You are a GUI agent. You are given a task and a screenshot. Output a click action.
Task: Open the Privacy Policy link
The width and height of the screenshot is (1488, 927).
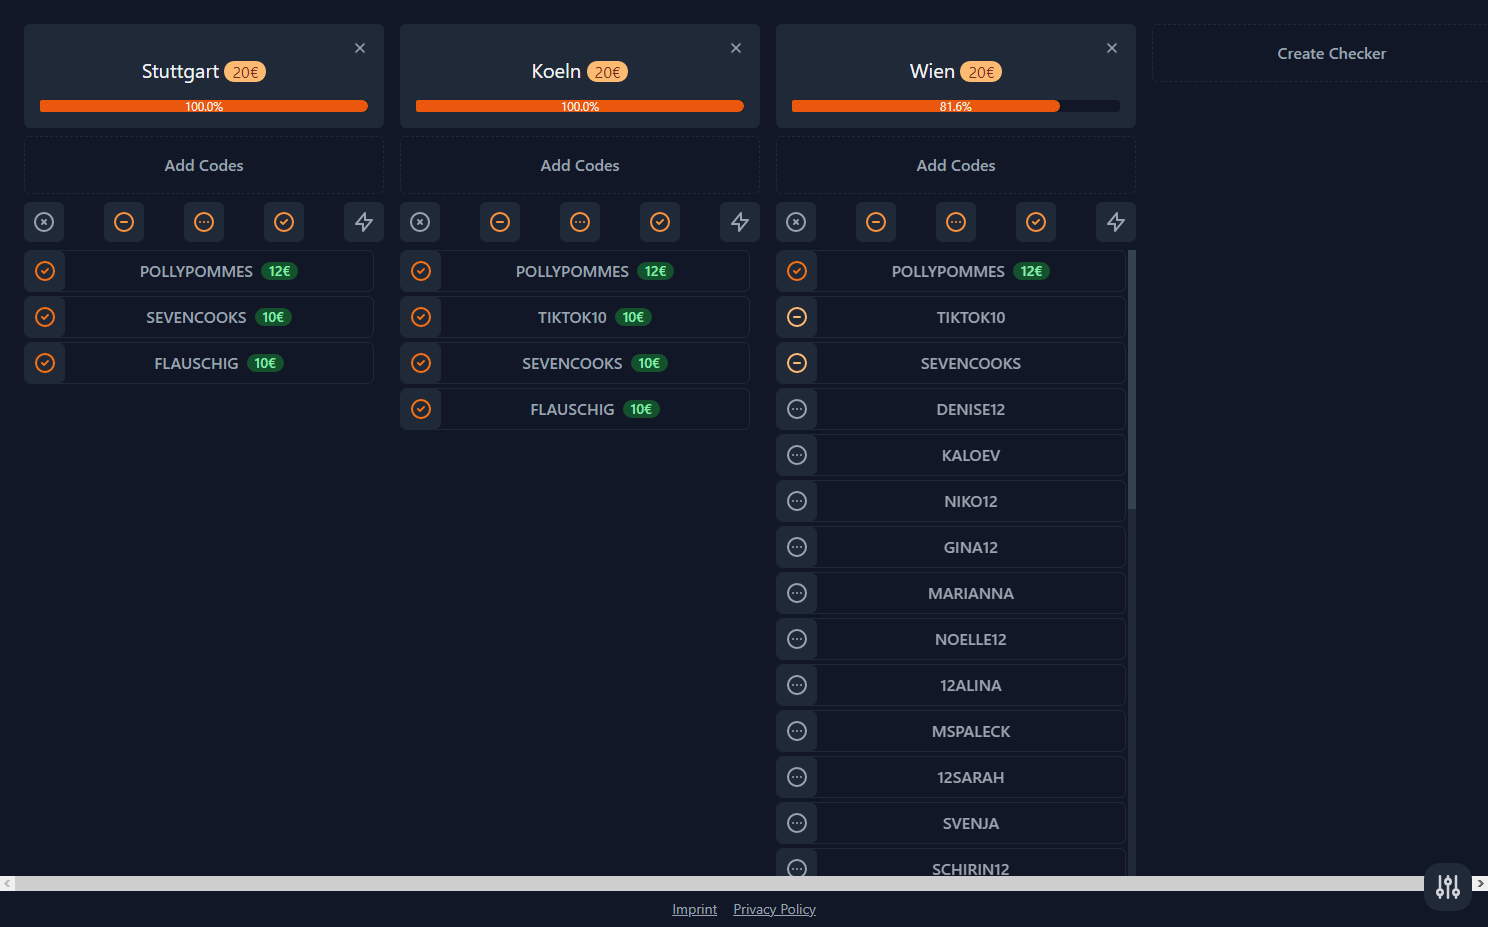pos(774,909)
